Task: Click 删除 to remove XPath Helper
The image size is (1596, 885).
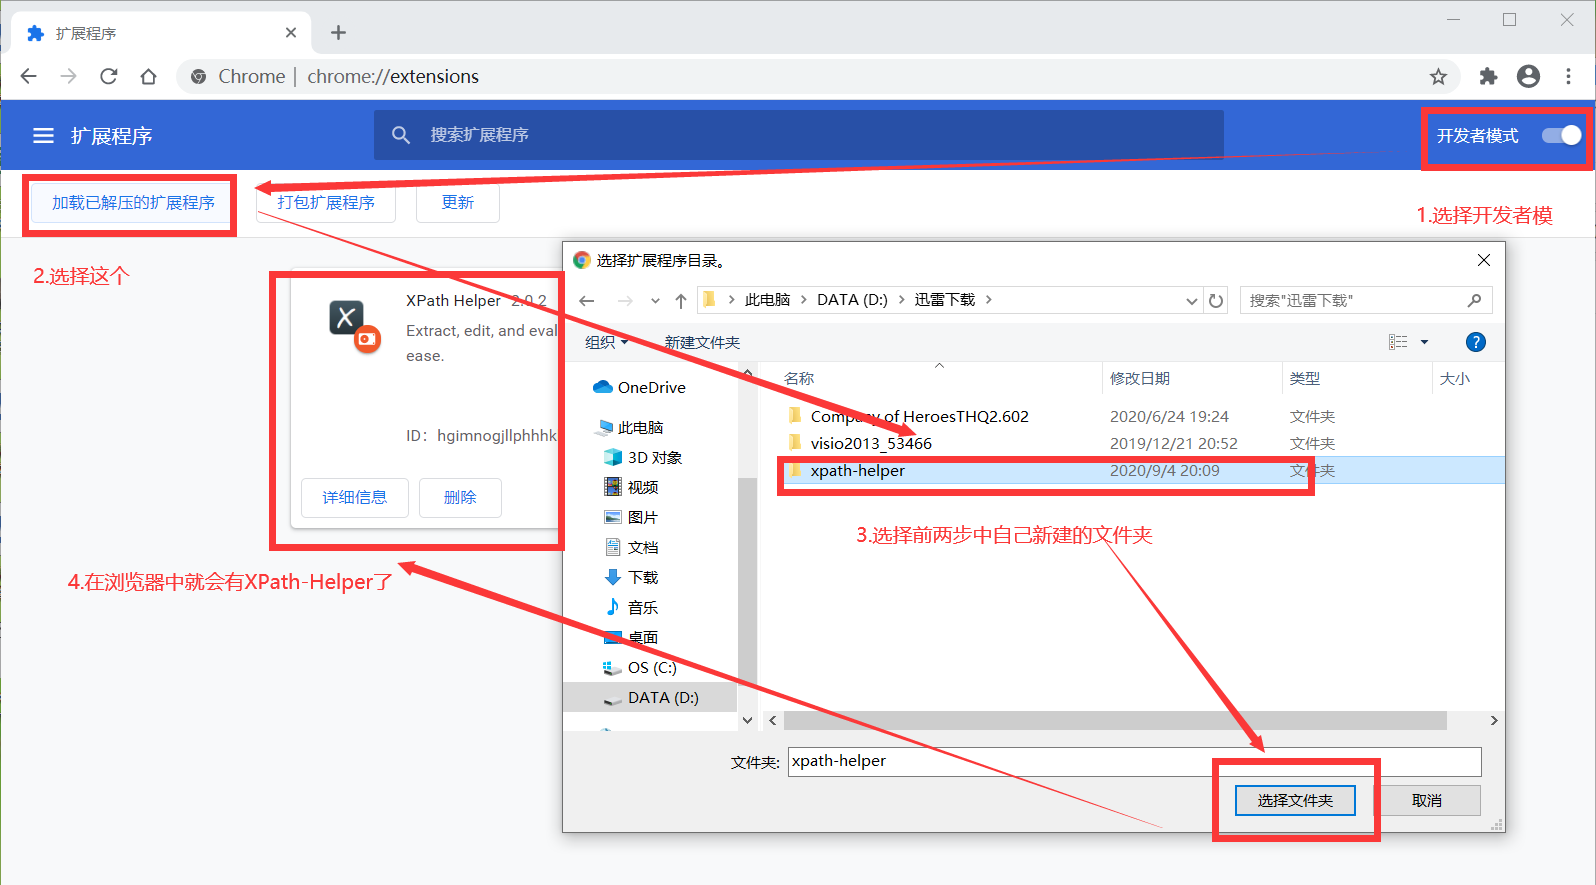Action: pos(460,497)
